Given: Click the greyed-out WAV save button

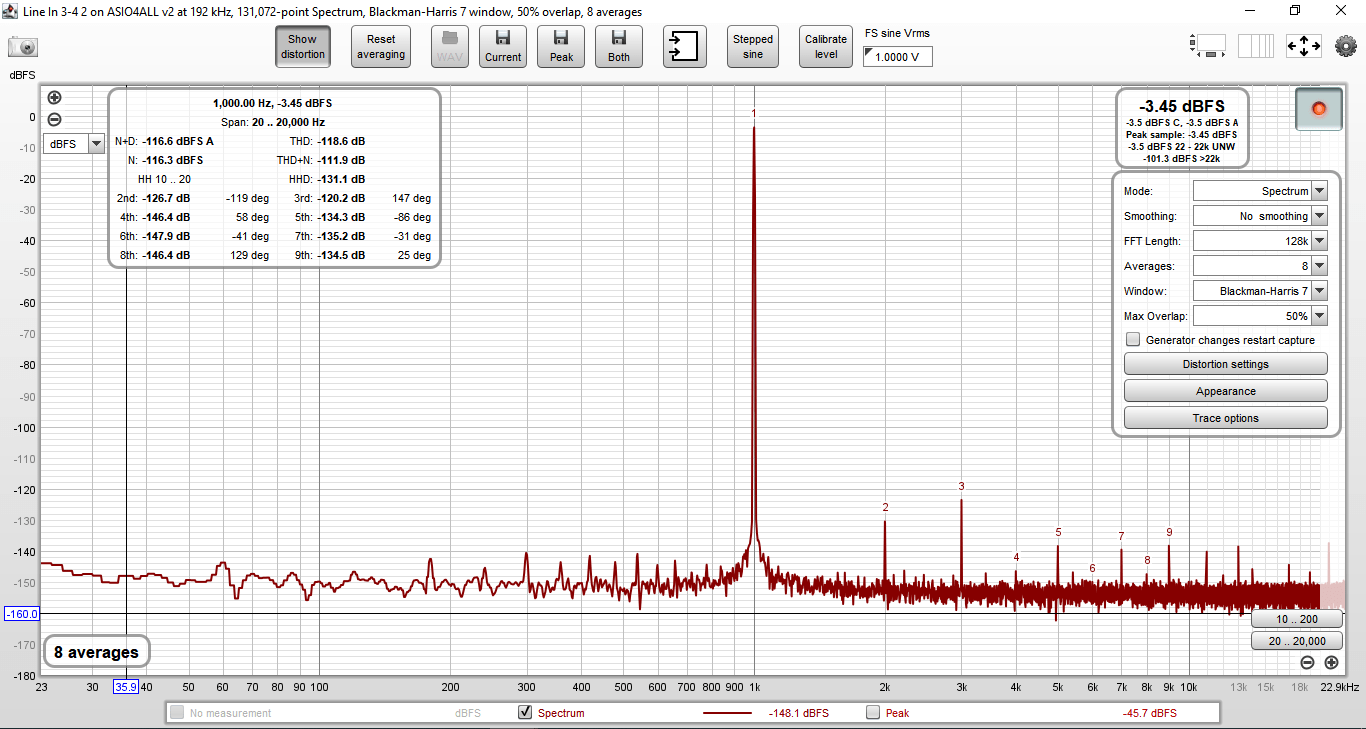Looking at the screenshot, I should click(450, 47).
